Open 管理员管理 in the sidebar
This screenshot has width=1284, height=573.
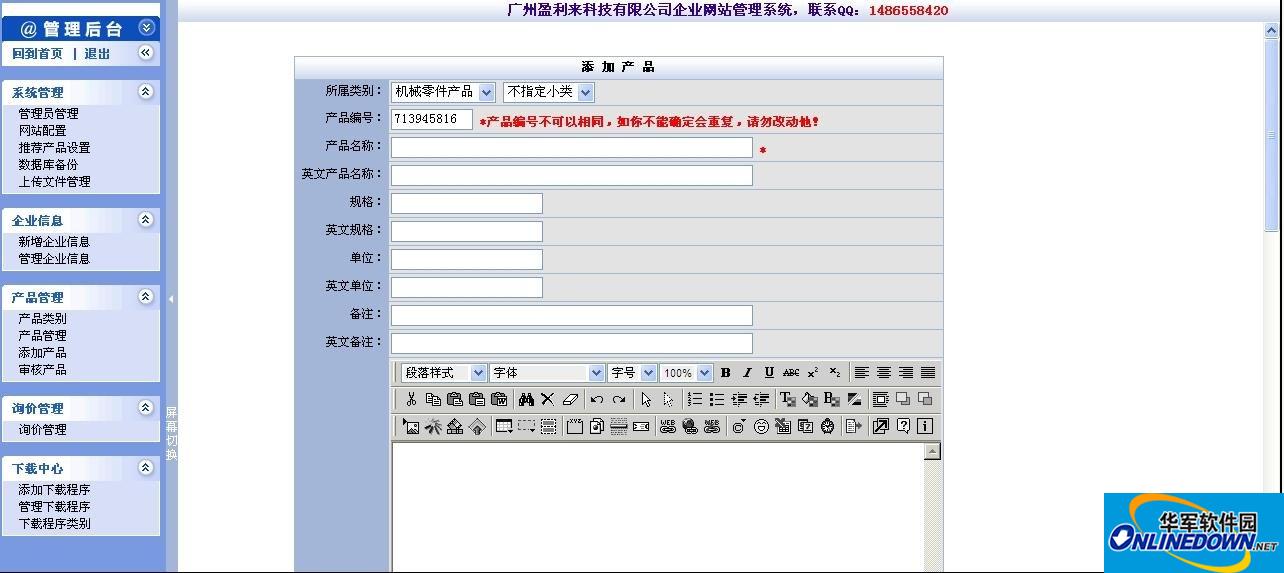click(48, 114)
